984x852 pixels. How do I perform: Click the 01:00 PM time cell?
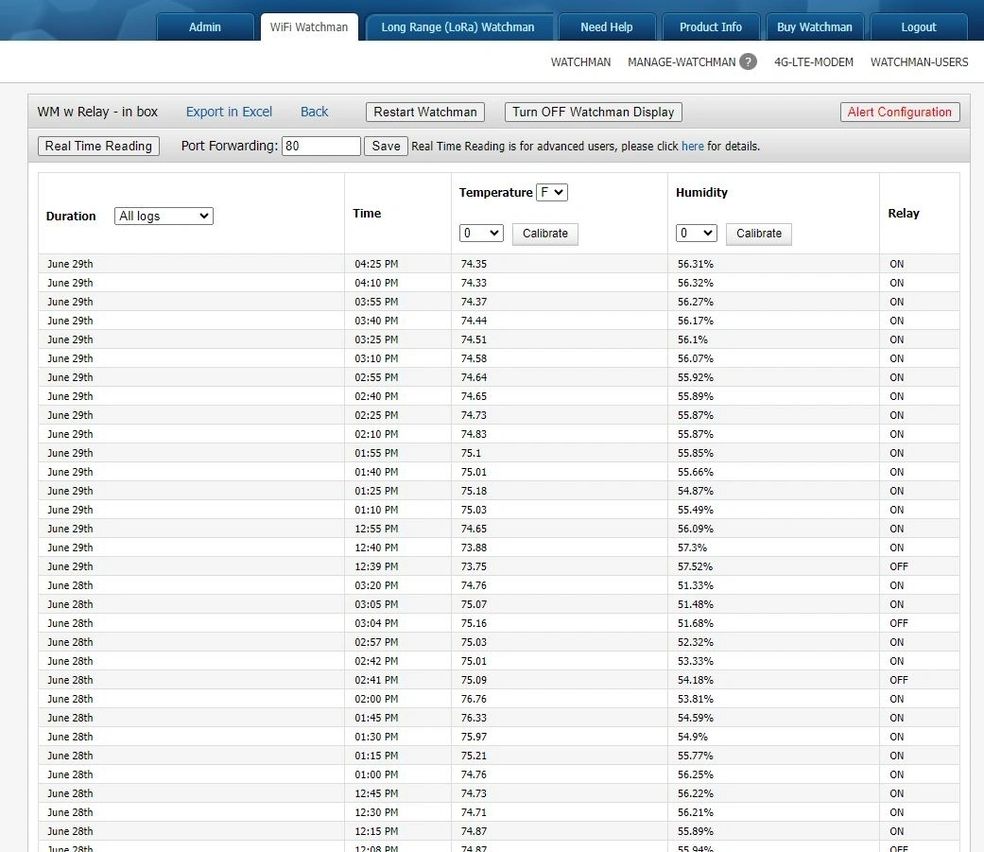(x=377, y=774)
